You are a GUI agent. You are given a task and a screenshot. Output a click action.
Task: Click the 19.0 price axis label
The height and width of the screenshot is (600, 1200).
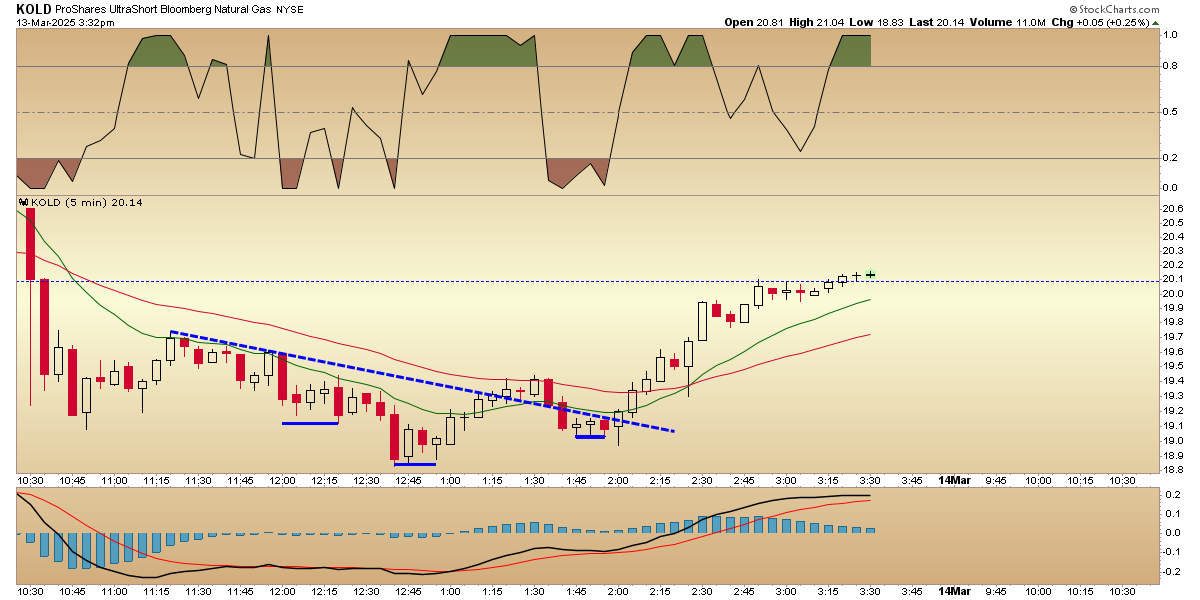coord(1175,440)
